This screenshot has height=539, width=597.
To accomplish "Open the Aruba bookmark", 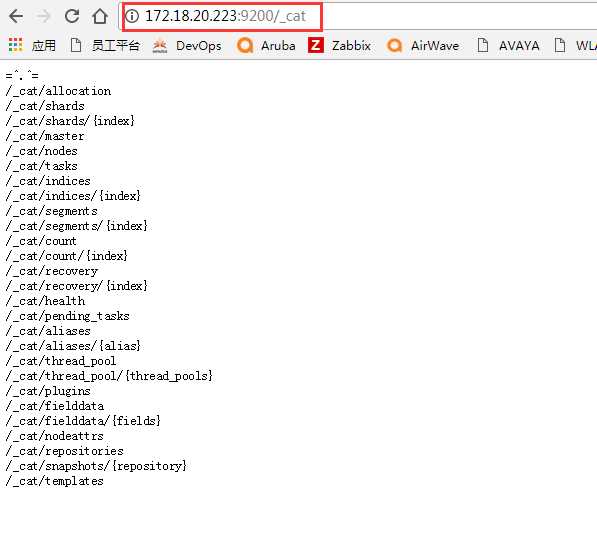I will pyautogui.click(x=278, y=46).
